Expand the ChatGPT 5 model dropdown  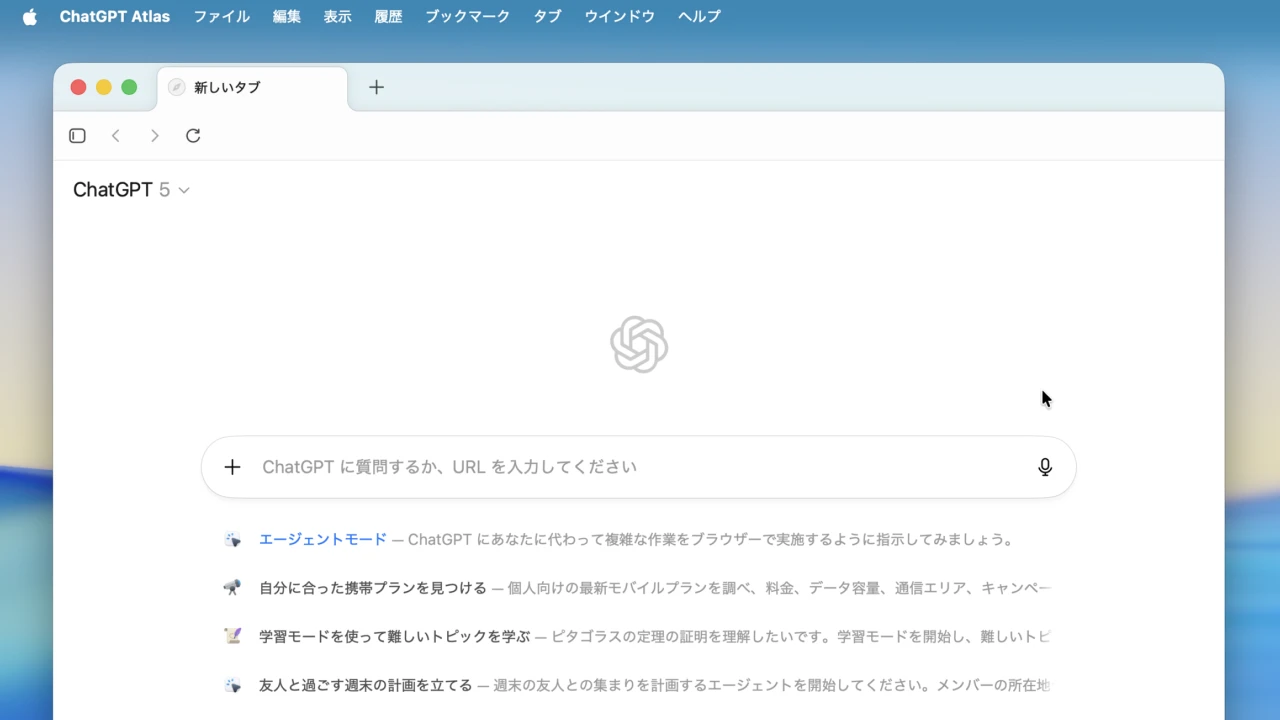coord(131,190)
